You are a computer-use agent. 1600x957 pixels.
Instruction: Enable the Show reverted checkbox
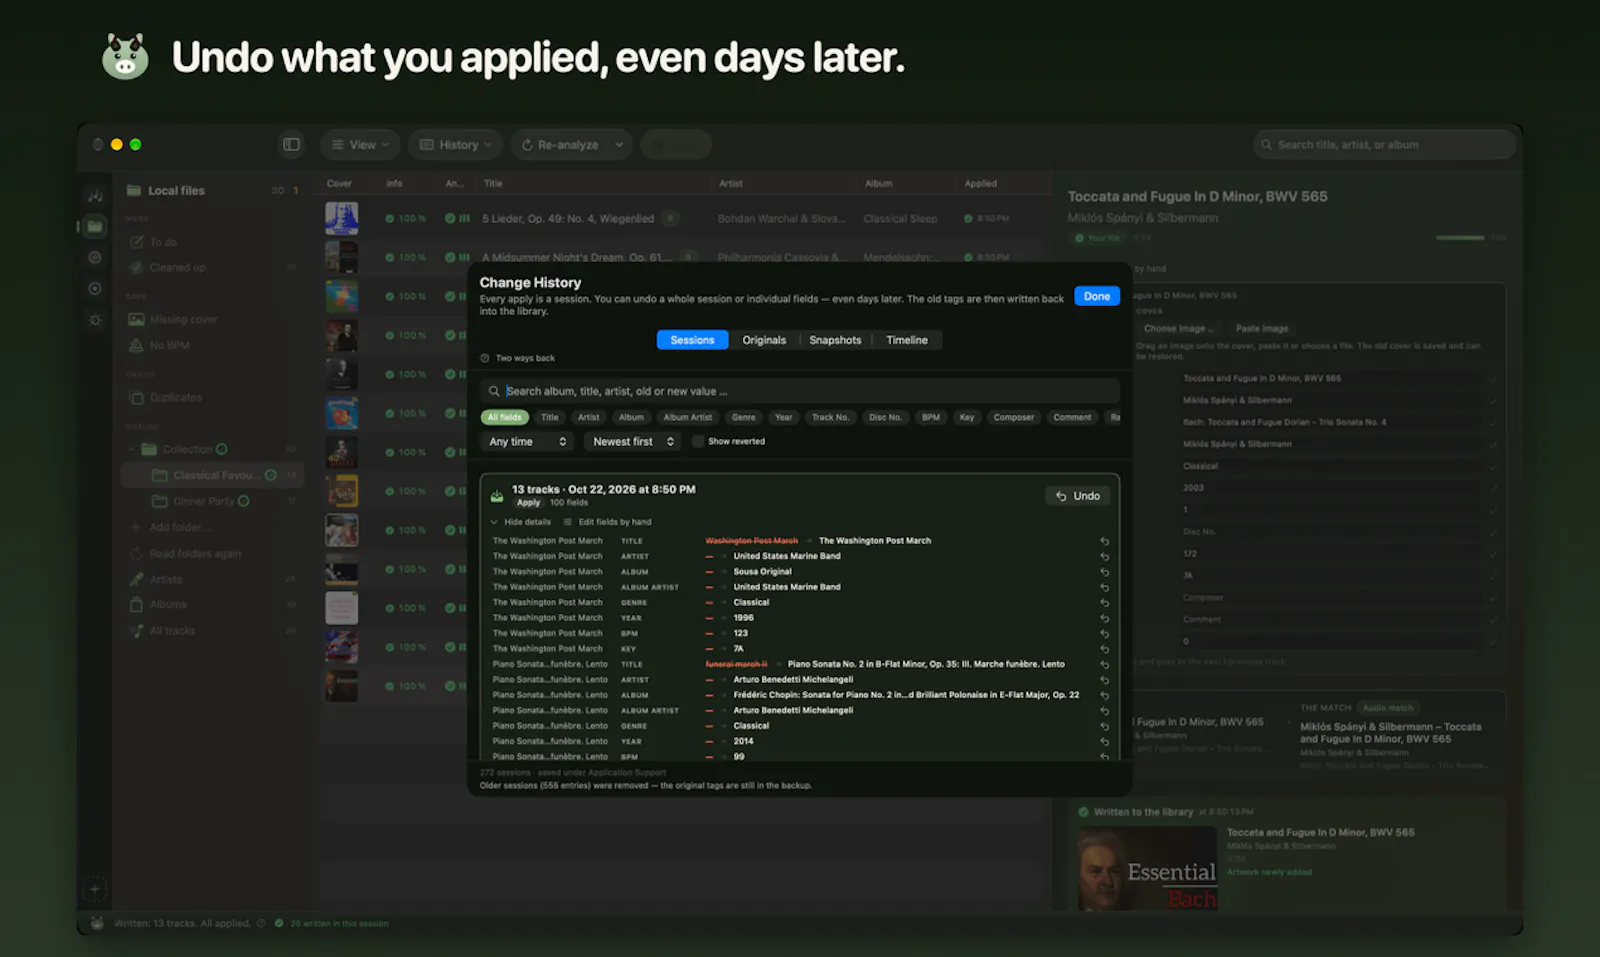pyautogui.click(x=698, y=441)
